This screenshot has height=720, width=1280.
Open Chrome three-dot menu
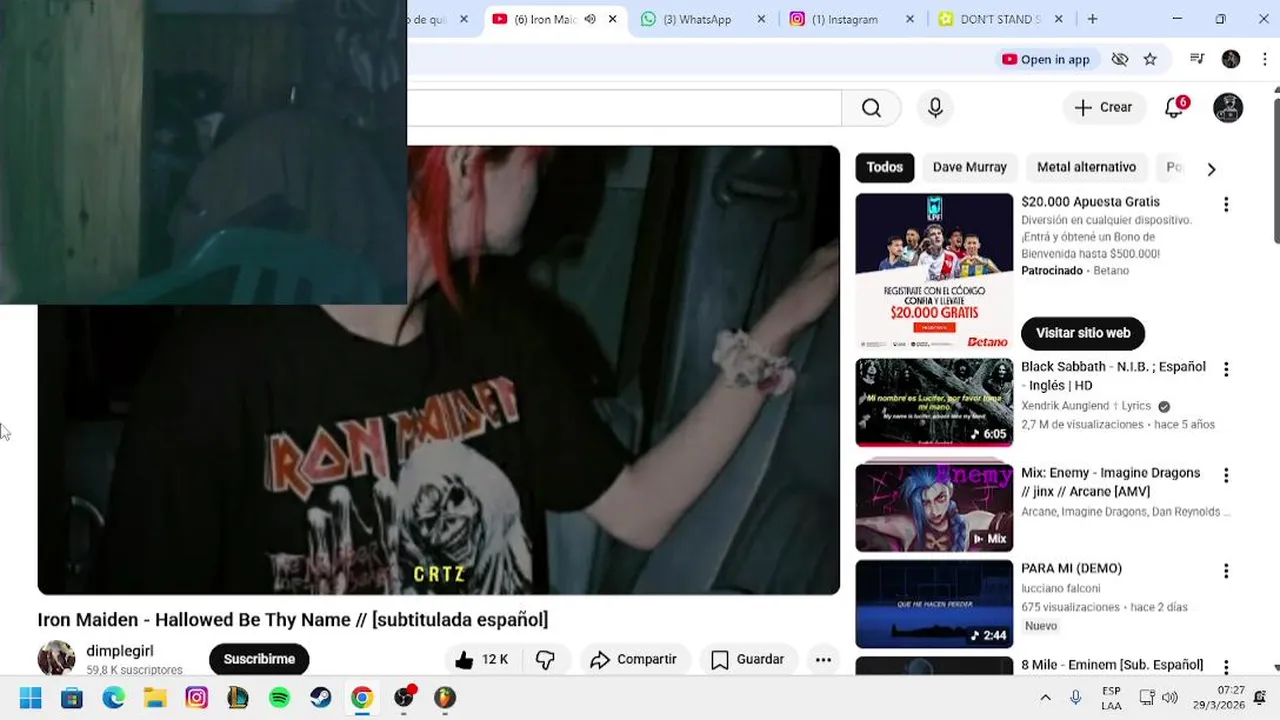1265,59
